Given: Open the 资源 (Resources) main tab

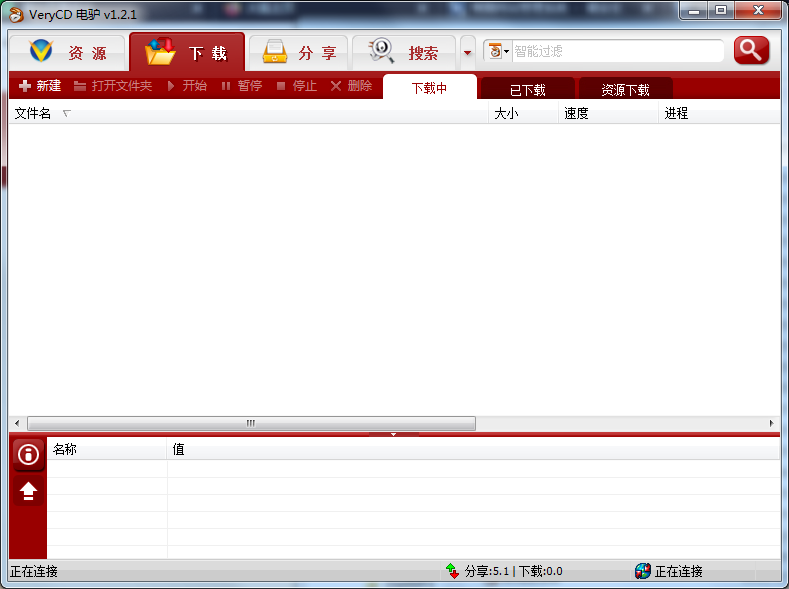Looking at the screenshot, I should pyautogui.click(x=68, y=53).
